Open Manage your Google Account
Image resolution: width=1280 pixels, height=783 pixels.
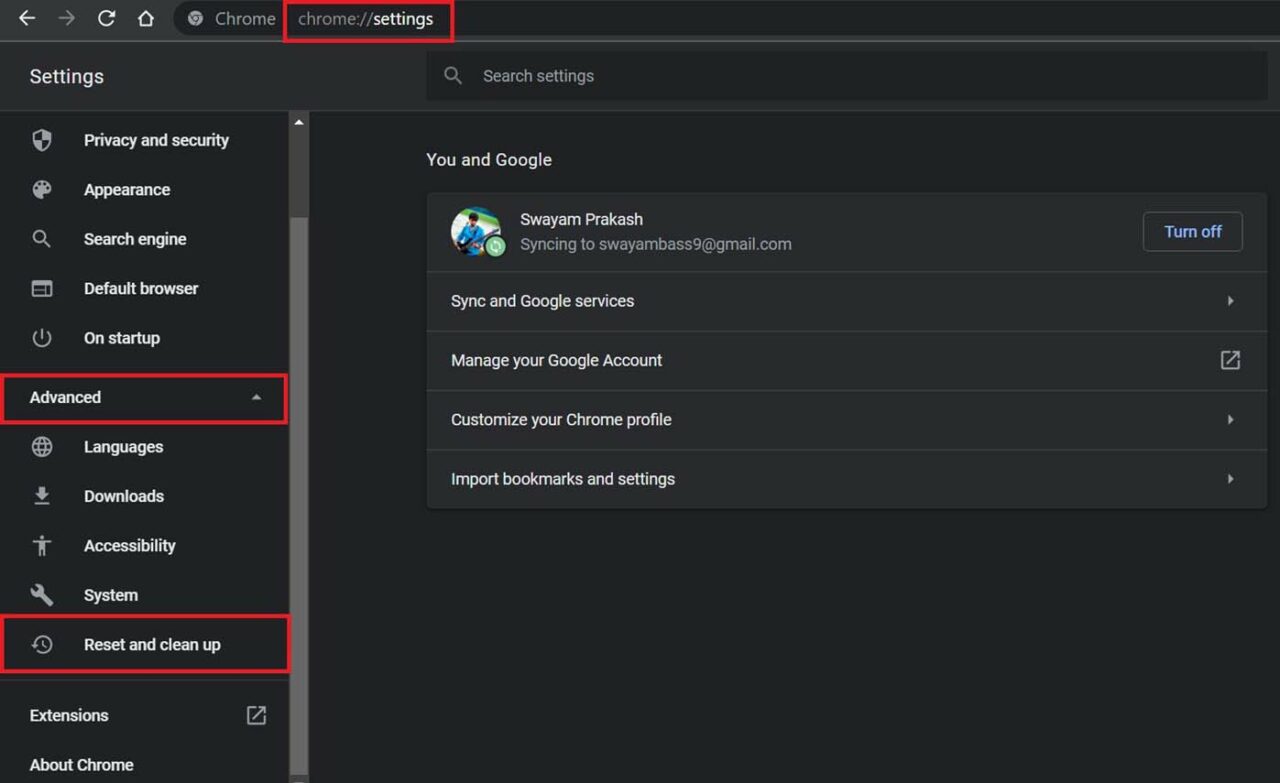[846, 360]
